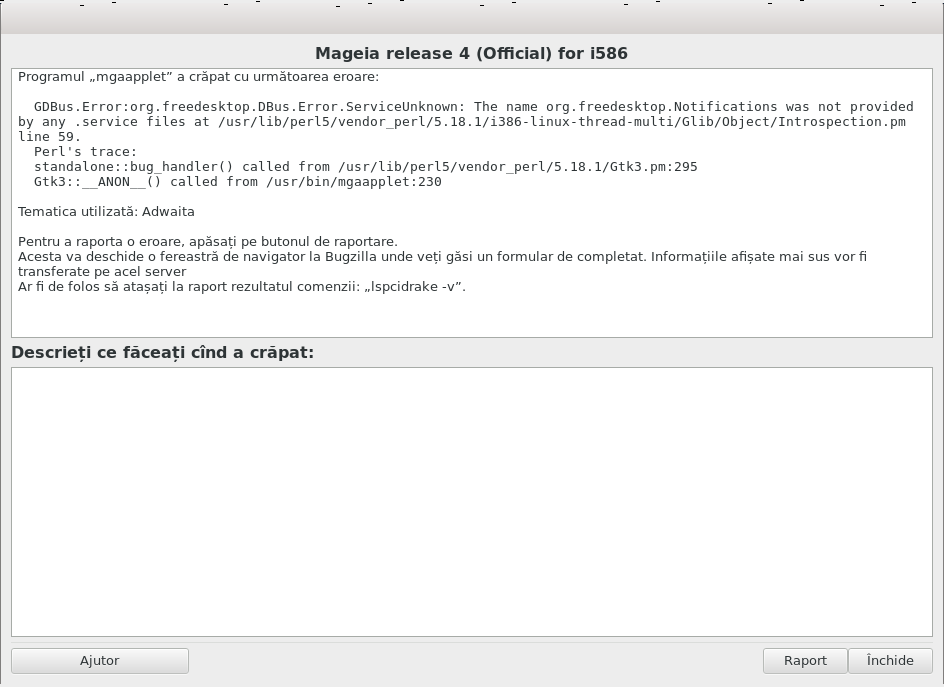Click the Gtk3::__ANON__() trace line
The height and width of the screenshot is (687, 944).
pyautogui.click(x=238, y=182)
